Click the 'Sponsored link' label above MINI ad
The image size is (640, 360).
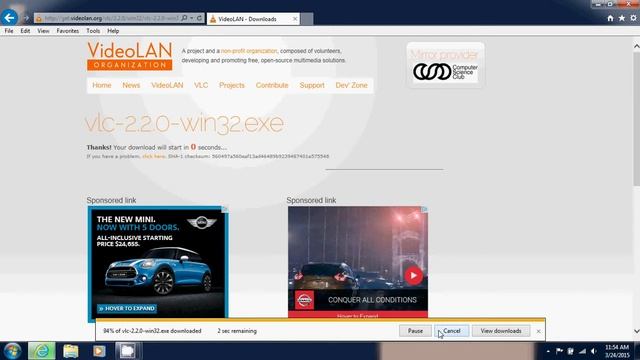click(111, 200)
